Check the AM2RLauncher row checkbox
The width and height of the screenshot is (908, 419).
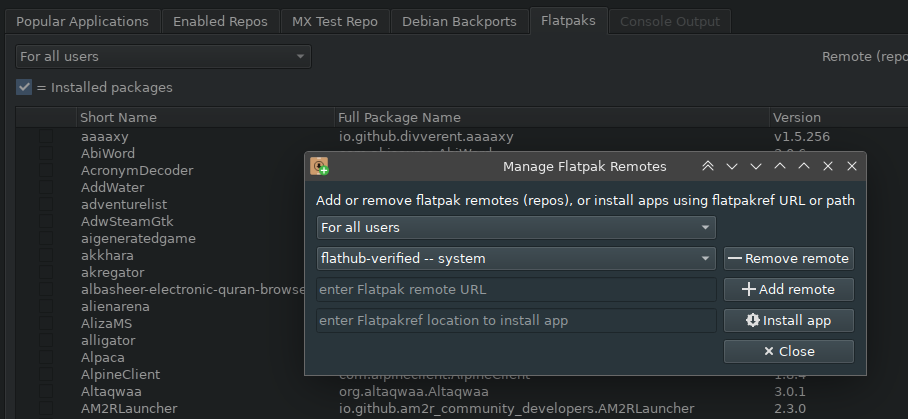[x=46, y=409]
